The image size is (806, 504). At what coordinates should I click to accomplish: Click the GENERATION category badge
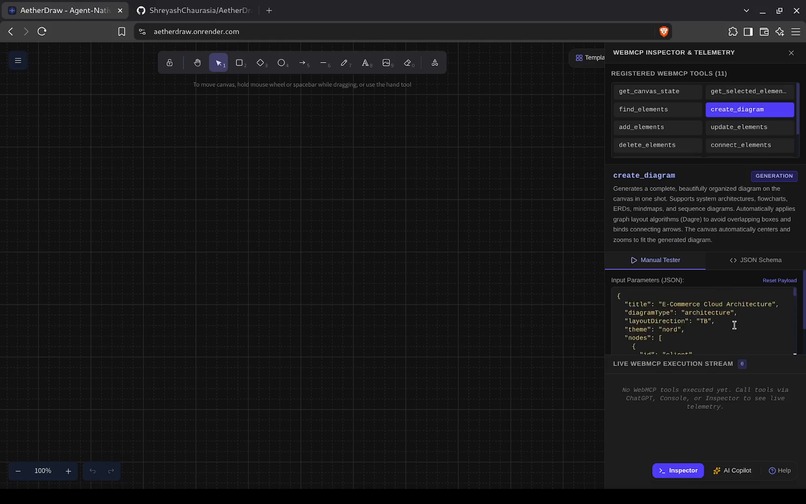pos(774,176)
